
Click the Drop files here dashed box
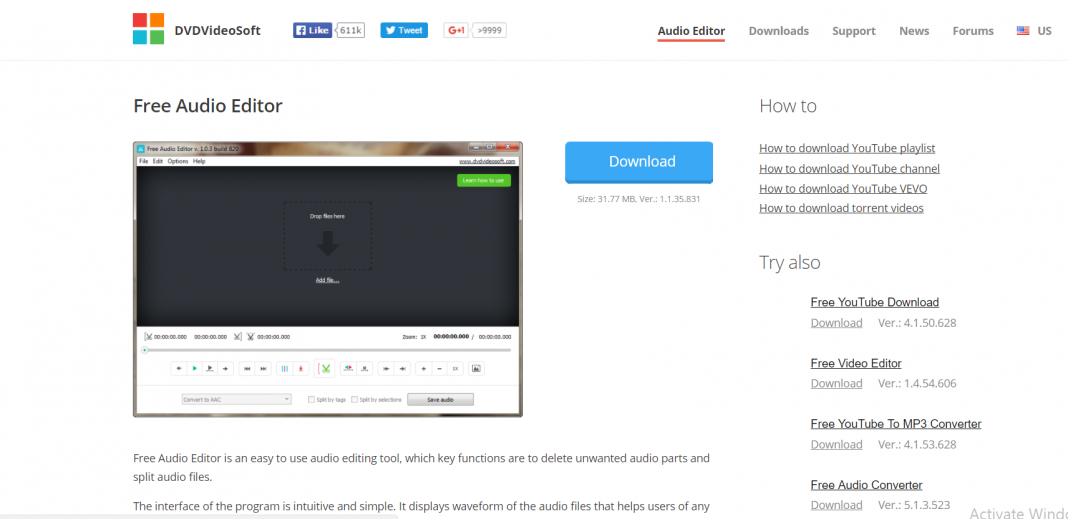(x=328, y=236)
